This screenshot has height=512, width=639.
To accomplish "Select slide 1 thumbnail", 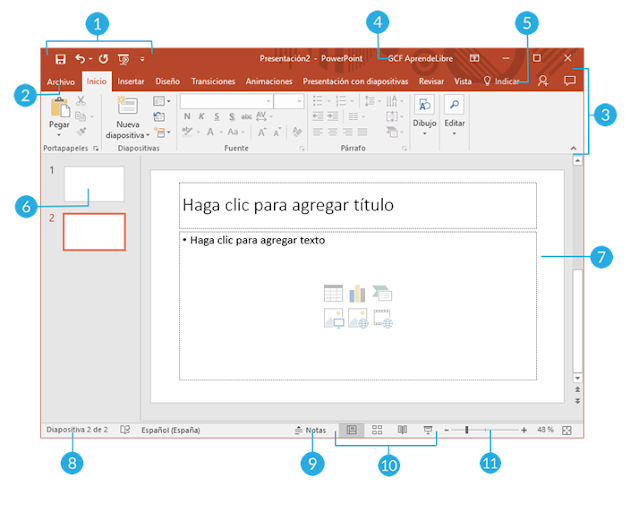I will 94,184.
